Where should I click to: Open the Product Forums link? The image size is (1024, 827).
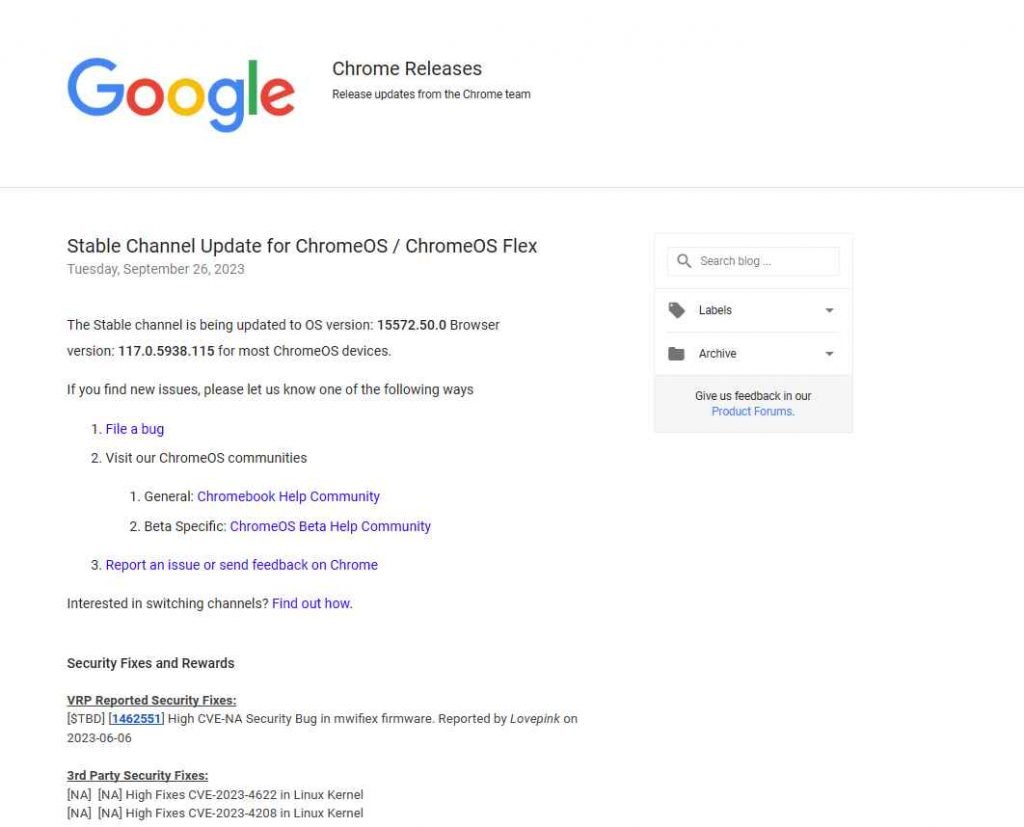tap(753, 411)
